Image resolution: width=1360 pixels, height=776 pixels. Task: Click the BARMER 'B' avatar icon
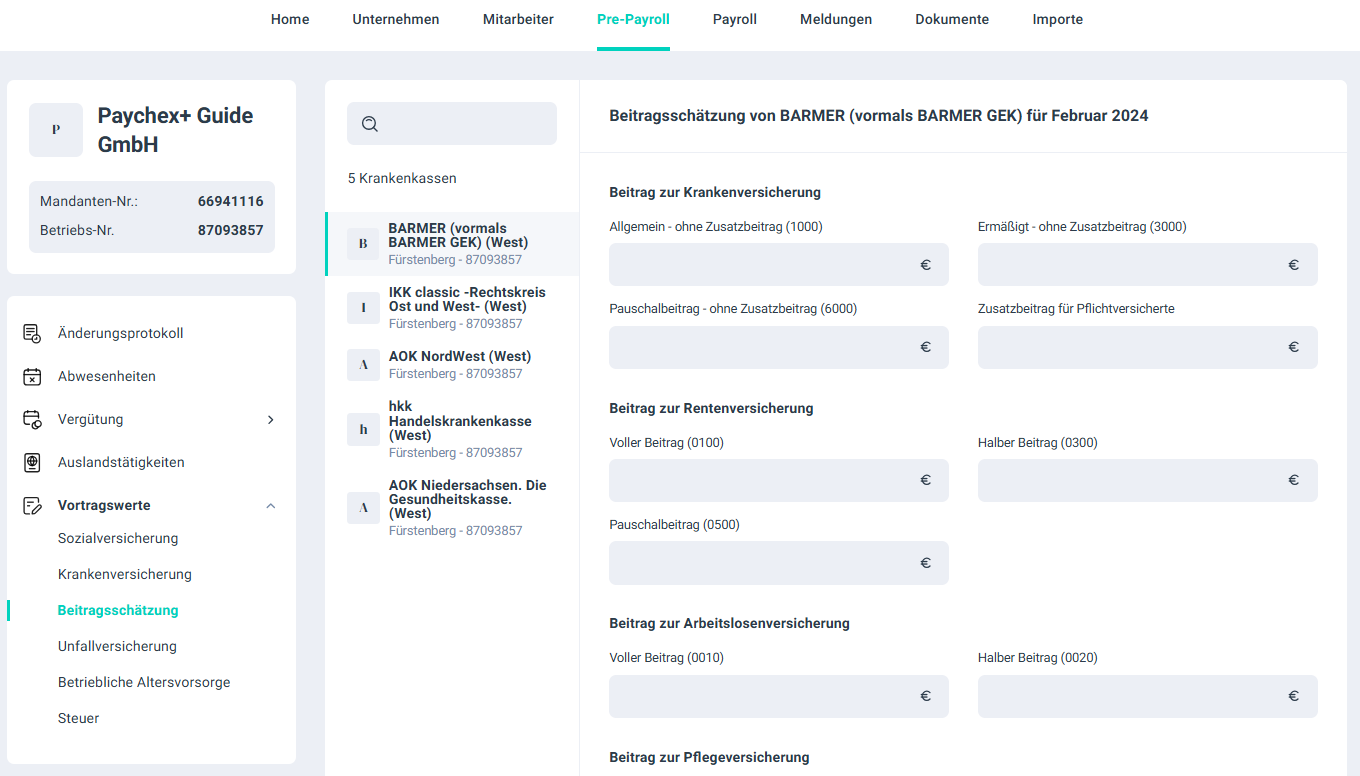pos(363,244)
